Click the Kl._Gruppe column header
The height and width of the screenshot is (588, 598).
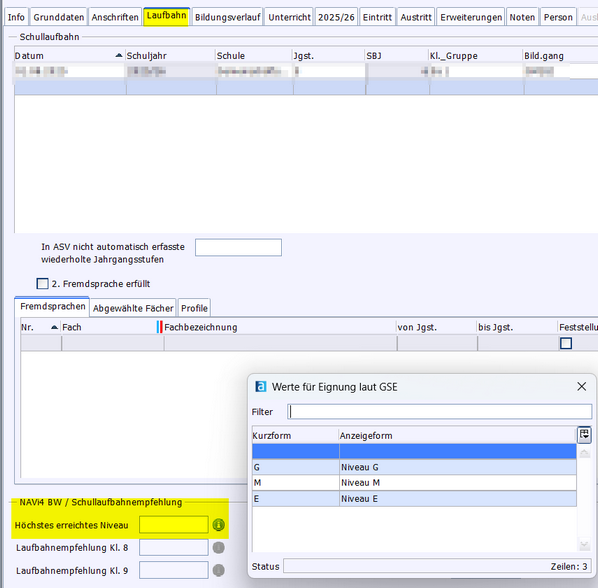476,56
